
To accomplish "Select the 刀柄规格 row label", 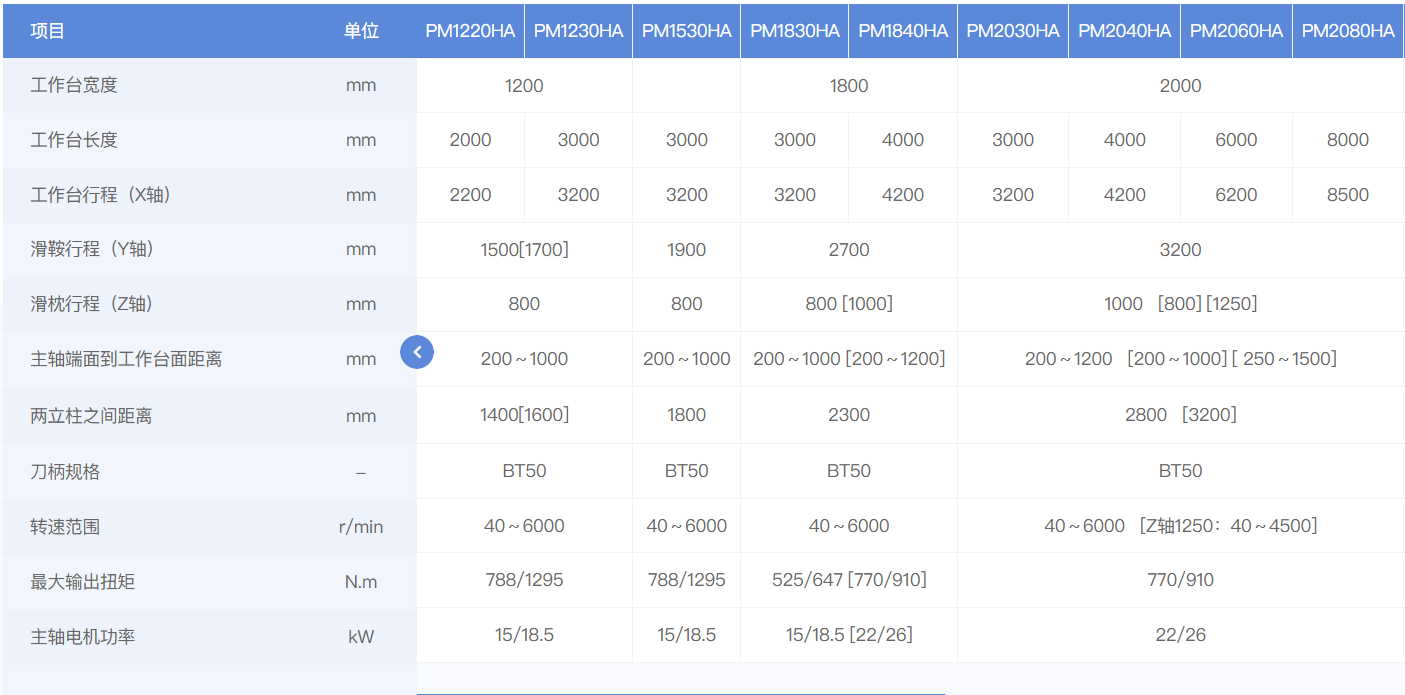I will 65,472.
